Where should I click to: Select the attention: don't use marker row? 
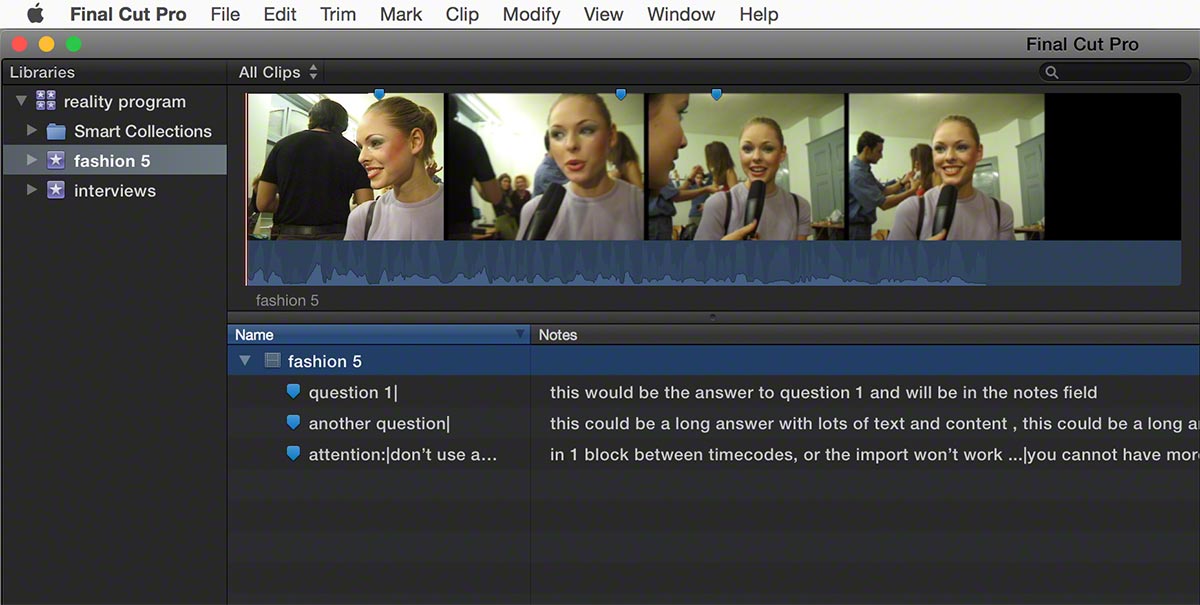pos(714,455)
